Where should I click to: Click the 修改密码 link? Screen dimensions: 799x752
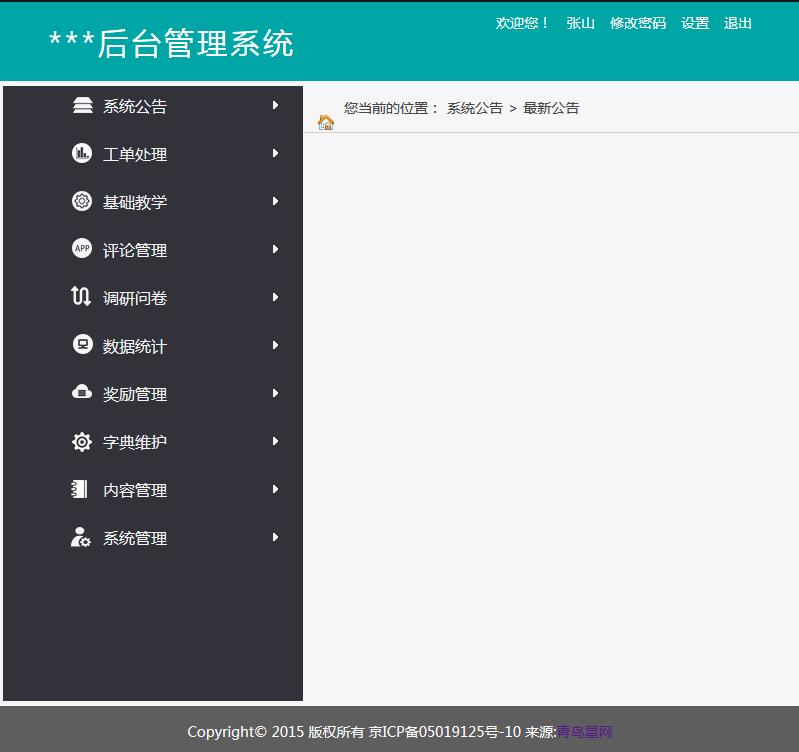638,23
